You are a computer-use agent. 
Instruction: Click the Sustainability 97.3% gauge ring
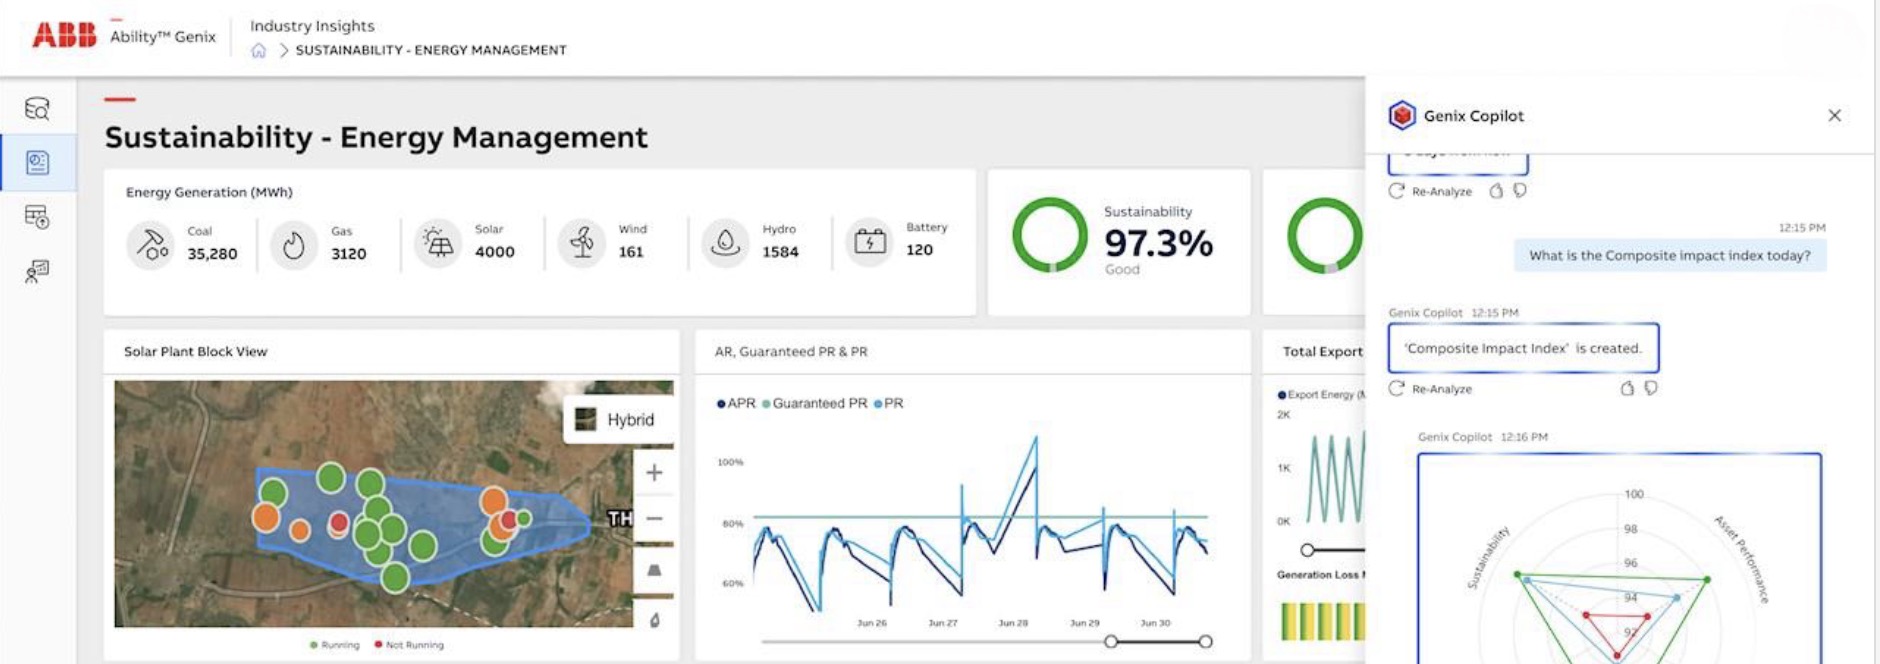click(1050, 235)
